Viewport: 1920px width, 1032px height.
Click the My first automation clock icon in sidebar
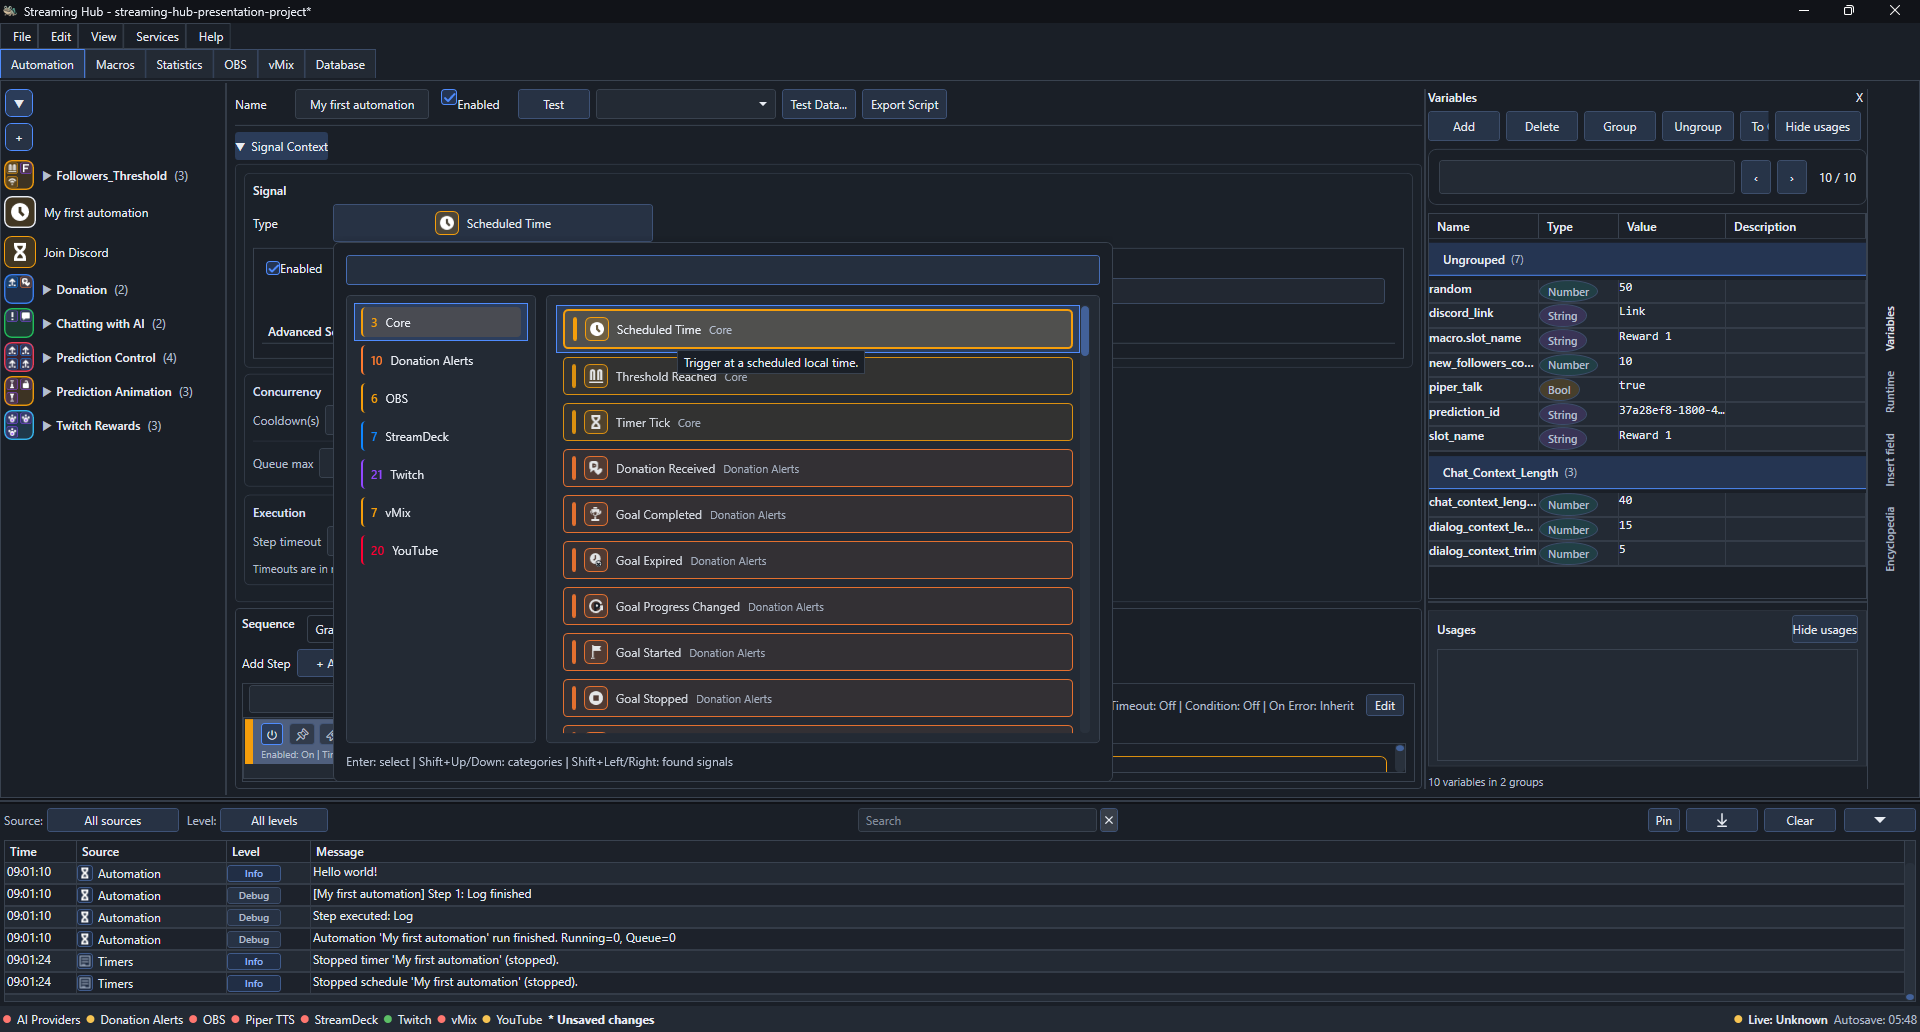(x=20, y=212)
